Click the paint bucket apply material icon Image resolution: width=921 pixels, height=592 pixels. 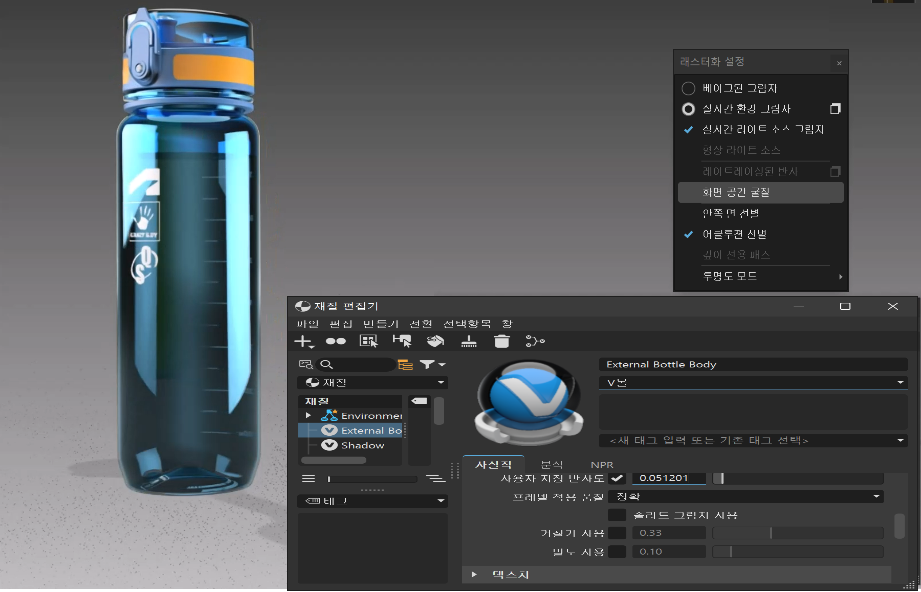pos(435,341)
